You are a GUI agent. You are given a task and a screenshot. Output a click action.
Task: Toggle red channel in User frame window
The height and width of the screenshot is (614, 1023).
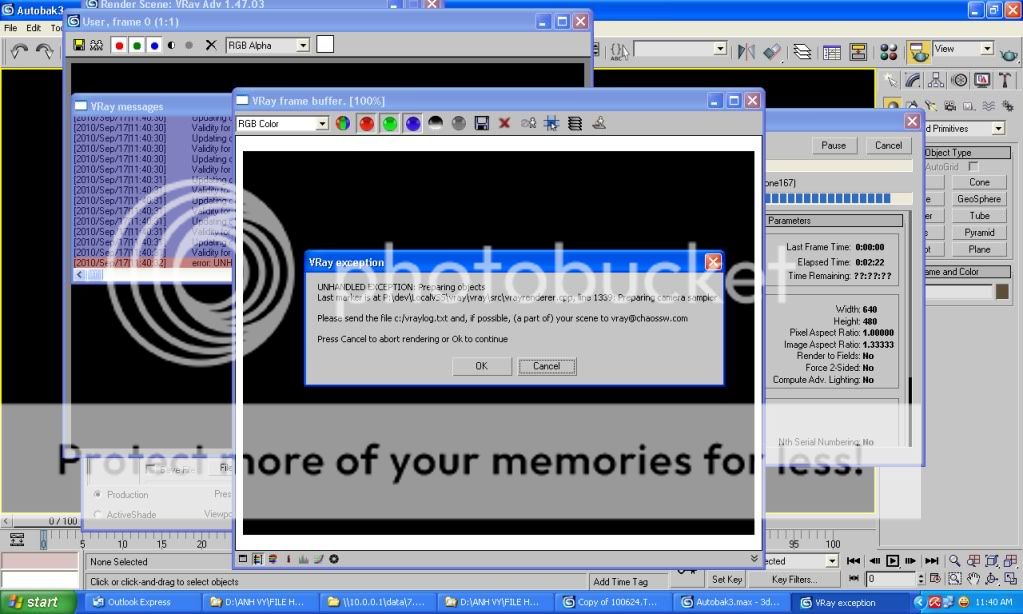point(119,45)
